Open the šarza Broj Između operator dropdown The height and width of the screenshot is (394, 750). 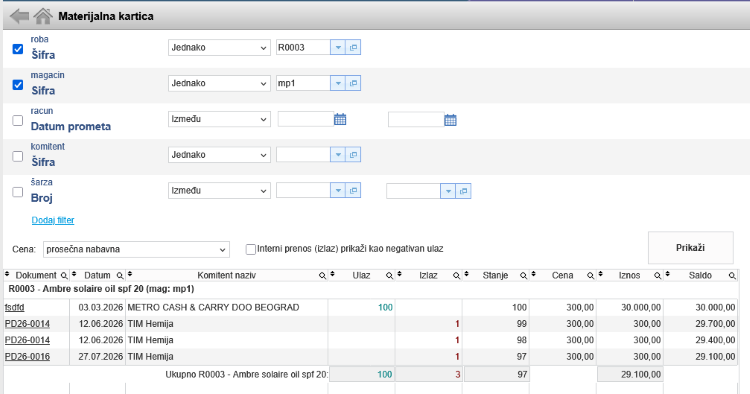click(x=219, y=190)
